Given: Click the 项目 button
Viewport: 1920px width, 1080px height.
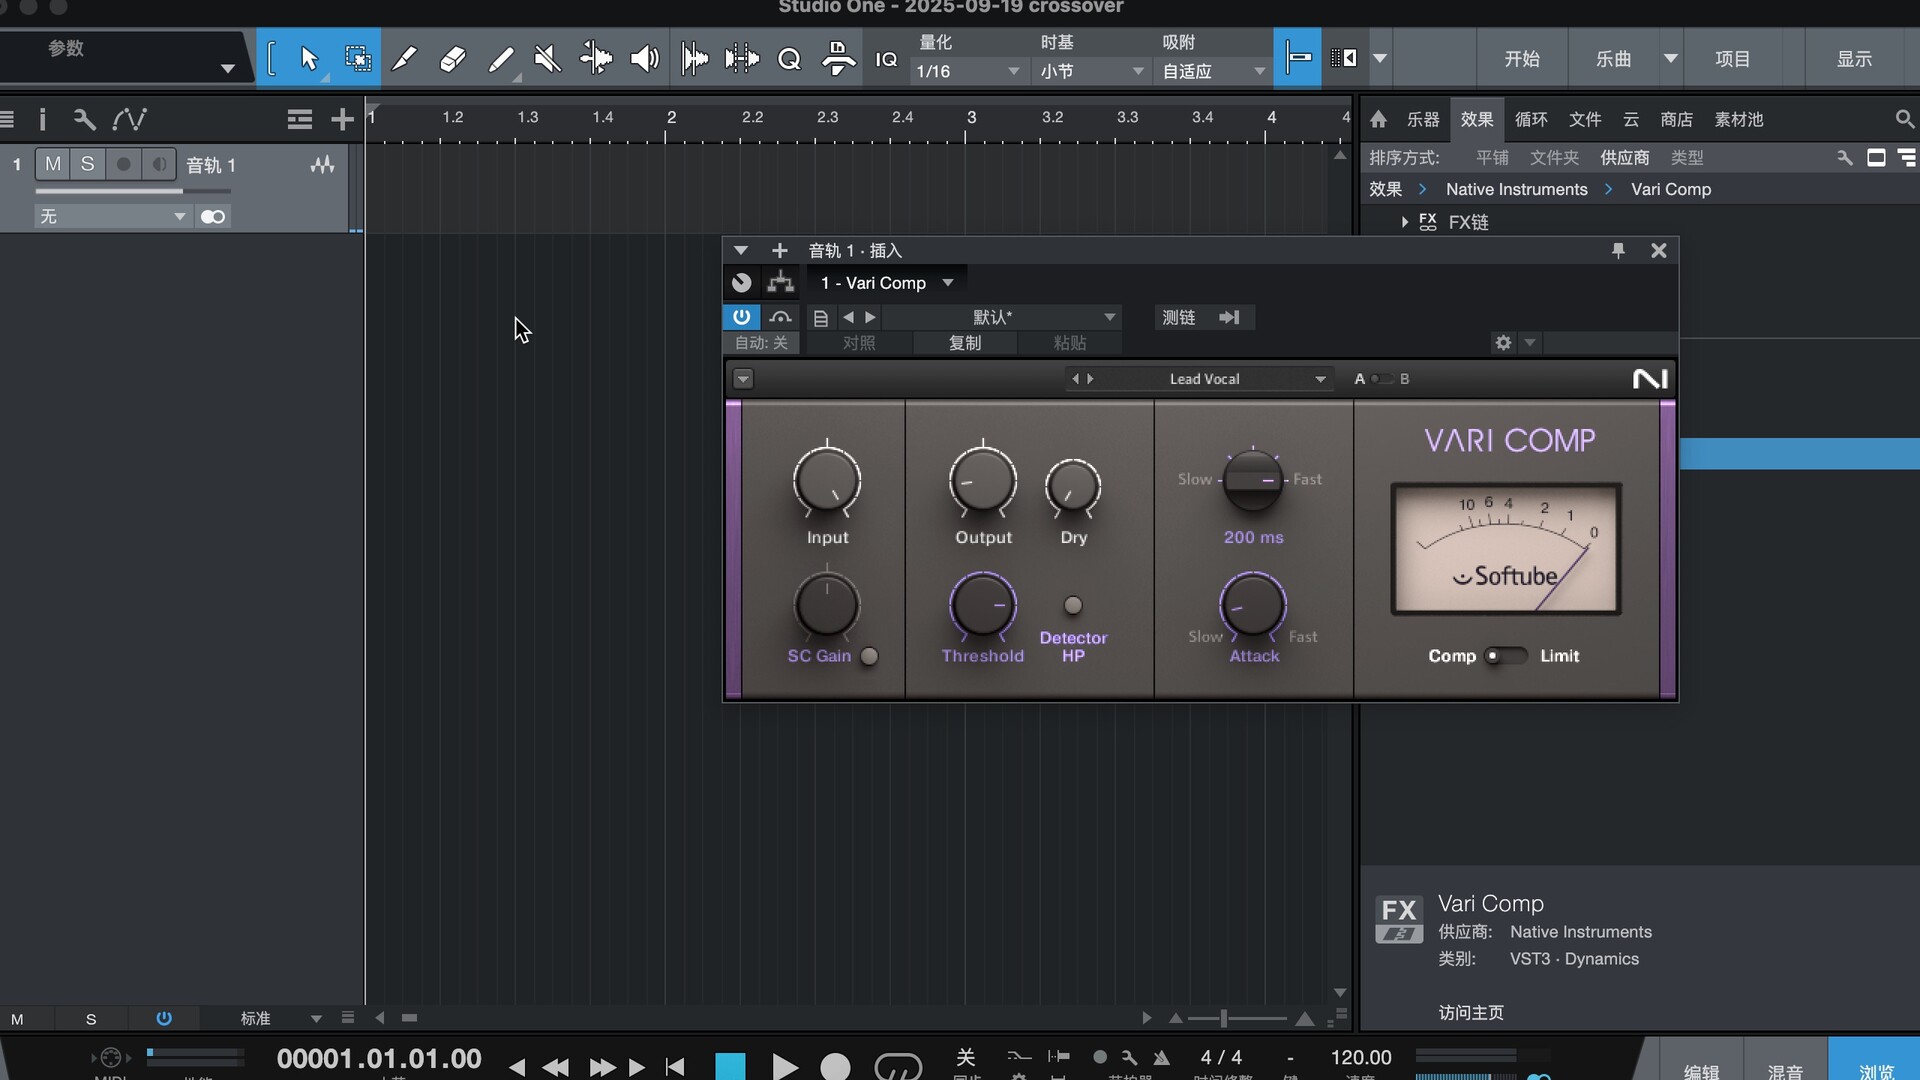Looking at the screenshot, I should click(x=1733, y=59).
